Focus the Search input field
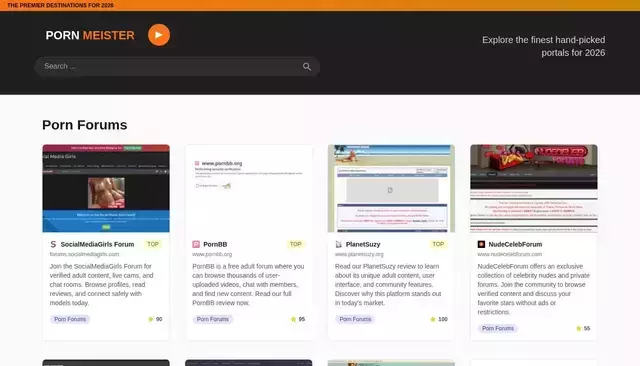The width and height of the screenshot is (640, 366). coord(177,67)
